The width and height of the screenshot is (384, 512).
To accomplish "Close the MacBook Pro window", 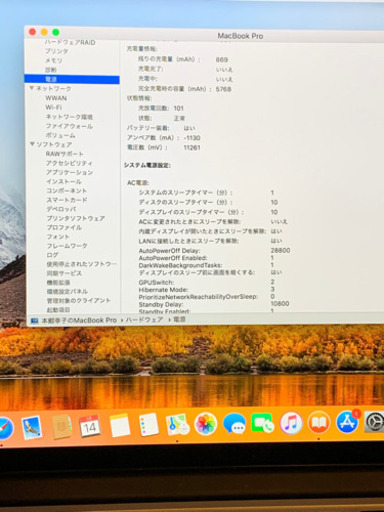I will (x=33, y=32).
